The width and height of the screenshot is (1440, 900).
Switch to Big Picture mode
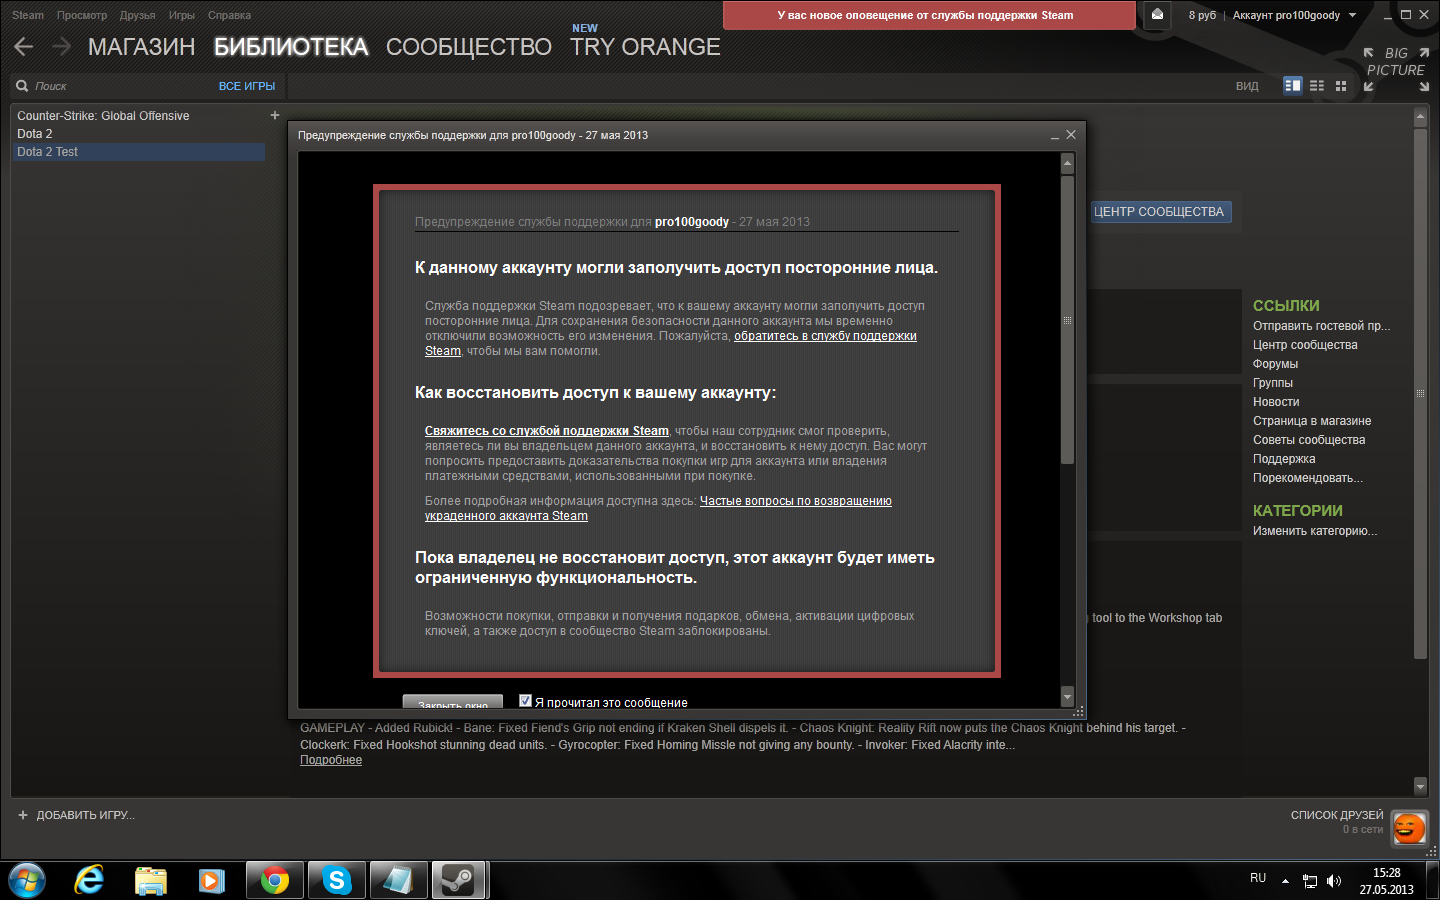coord(1396,70)
